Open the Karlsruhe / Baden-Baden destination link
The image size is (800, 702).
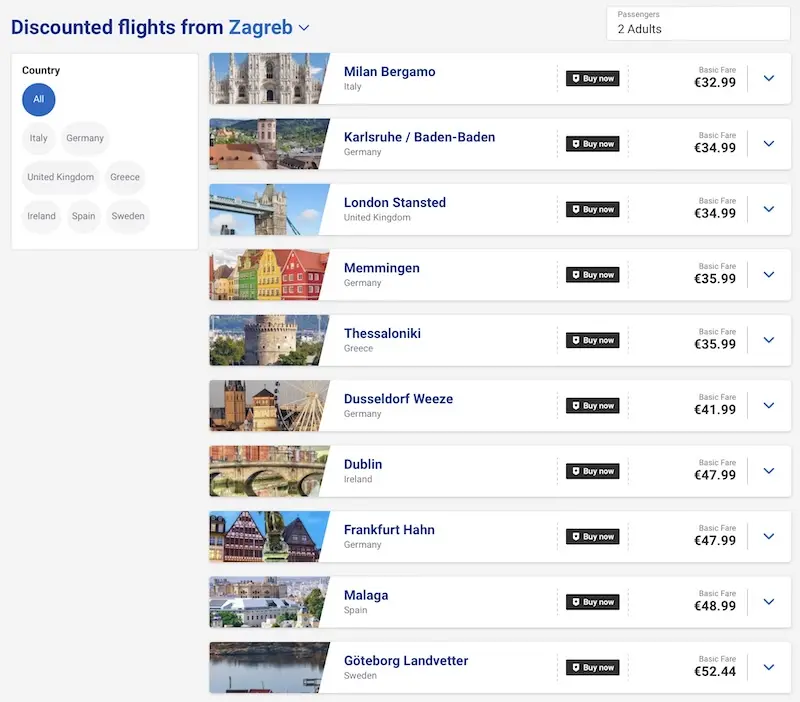(419, 137)
